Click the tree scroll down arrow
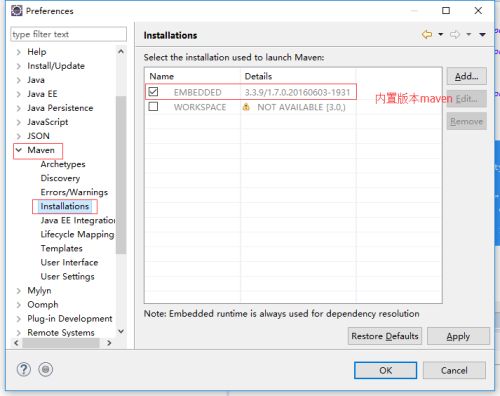 (x=121, y=331)
